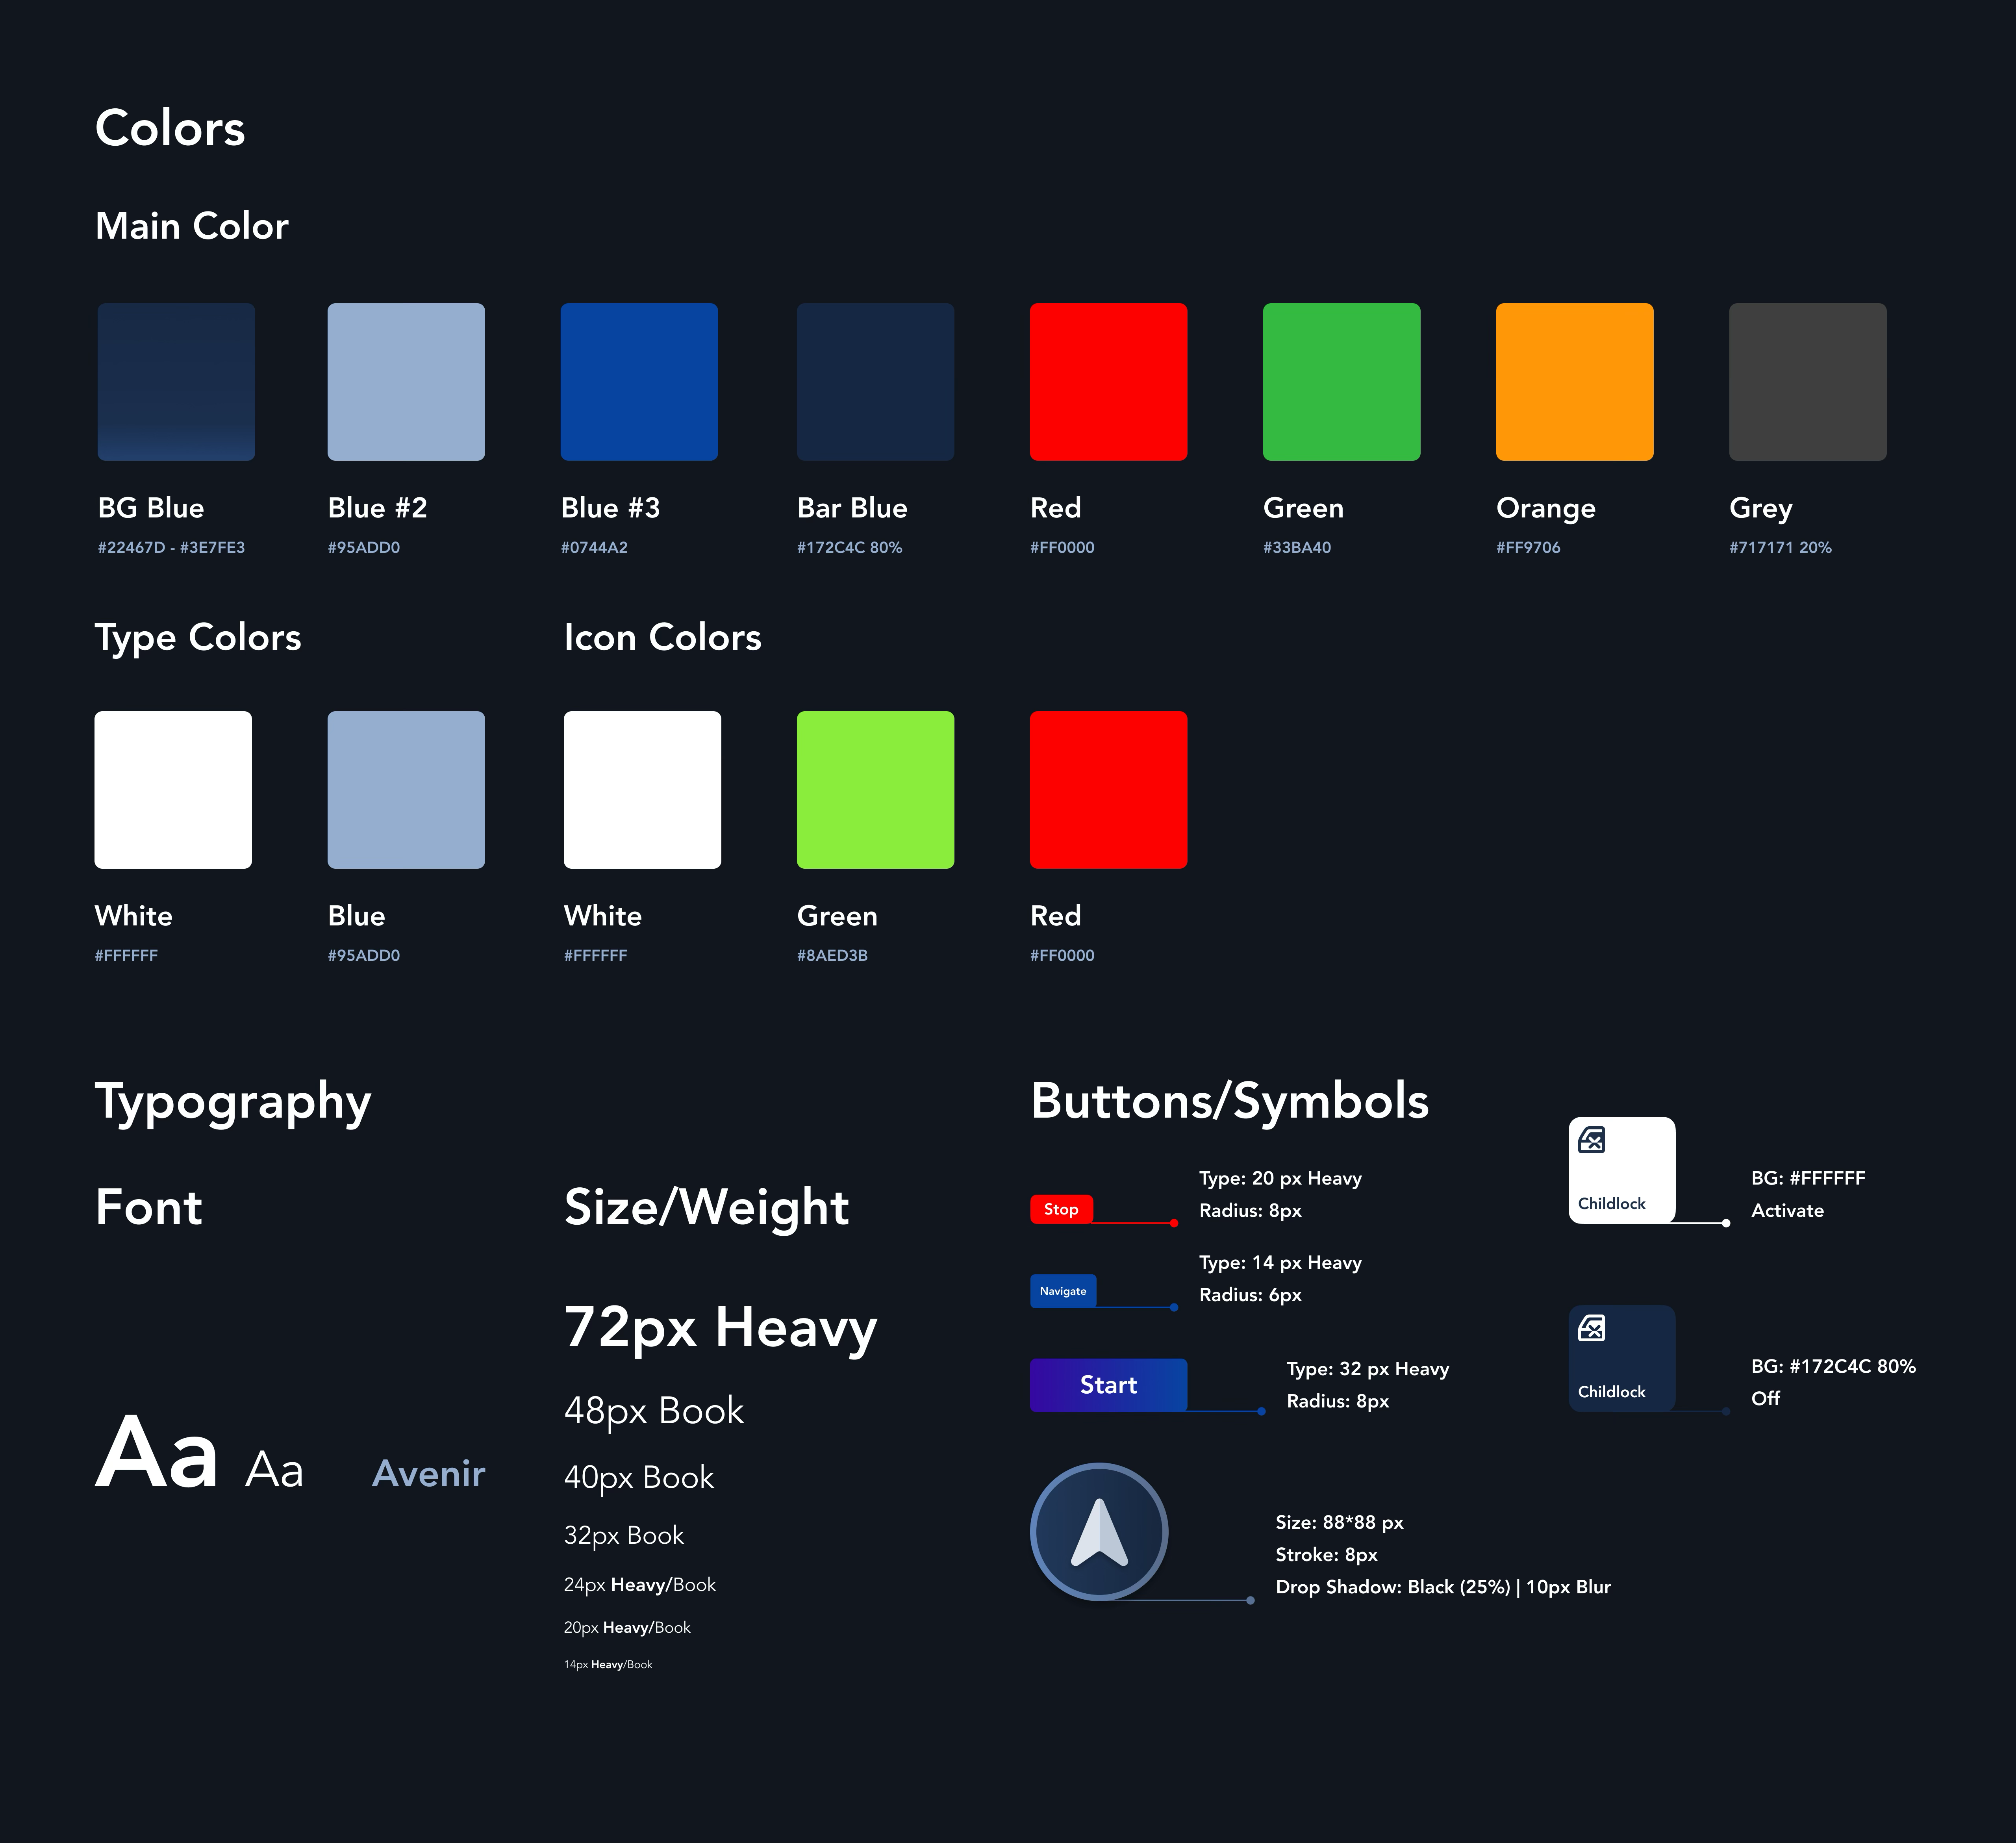
Task: Click the Avenir font name text
Action: [428, 1473]
